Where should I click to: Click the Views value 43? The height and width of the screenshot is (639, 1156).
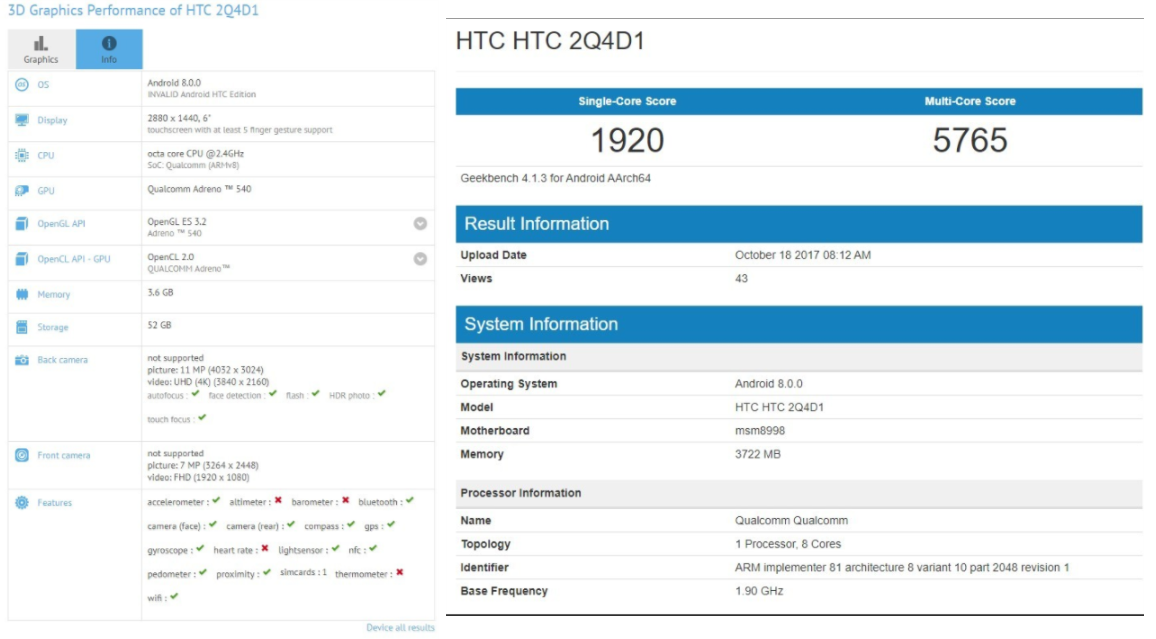[741, 279]
